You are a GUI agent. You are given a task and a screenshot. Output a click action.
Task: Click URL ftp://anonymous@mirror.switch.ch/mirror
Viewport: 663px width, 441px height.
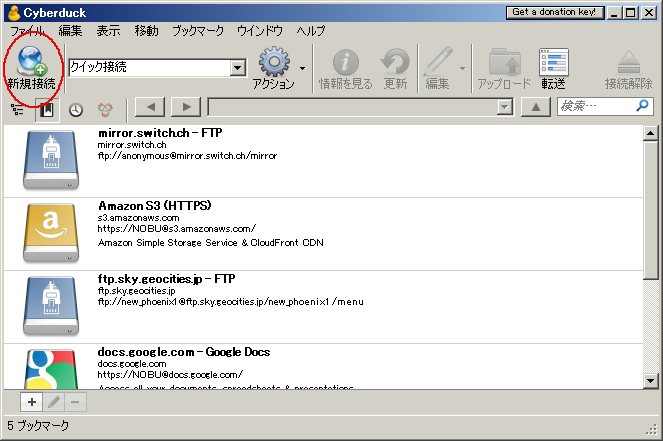(187, 156)
